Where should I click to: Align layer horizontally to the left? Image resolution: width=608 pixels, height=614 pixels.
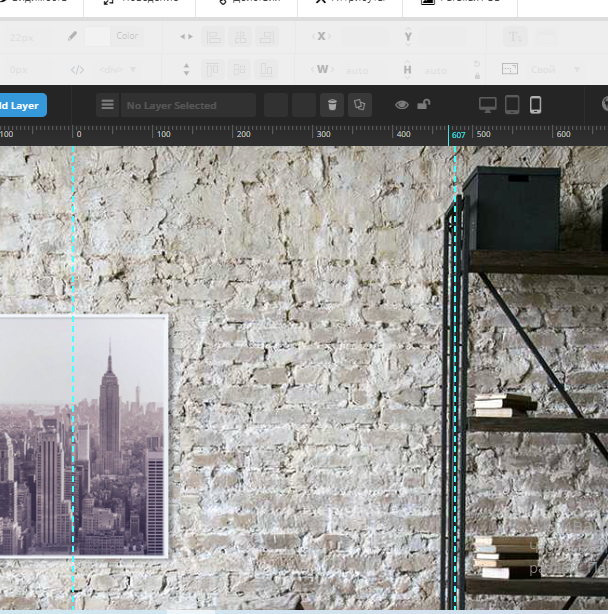pyautogui.click(x=213, y=37)
